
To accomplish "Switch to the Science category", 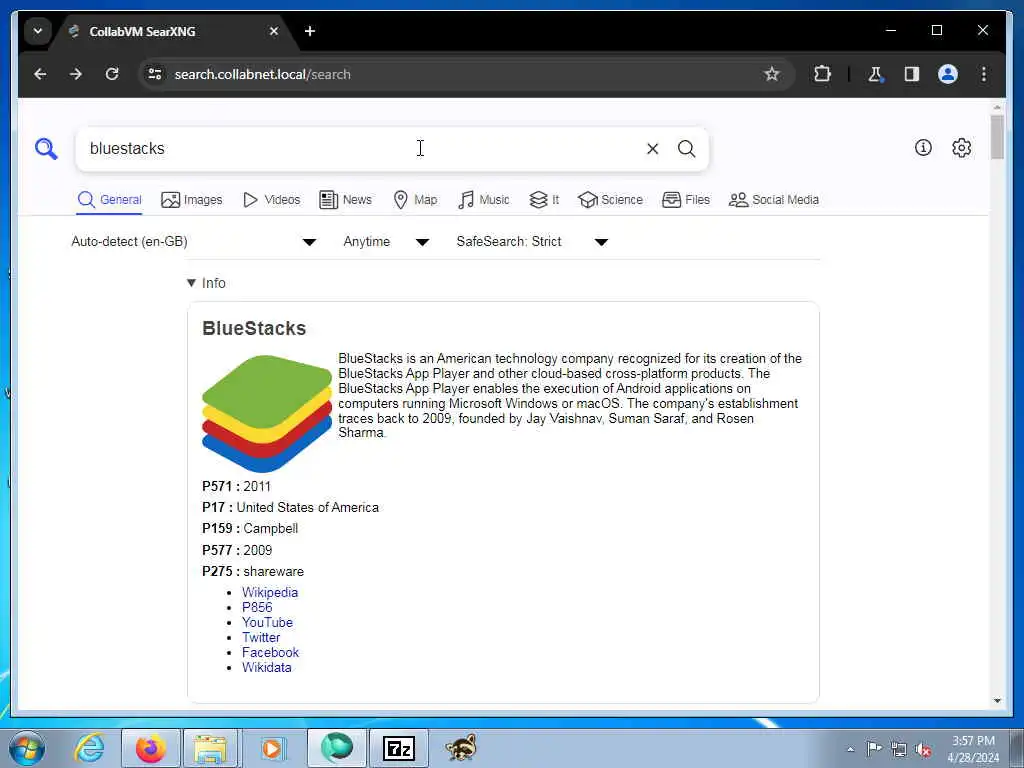I will [x=610, y=200].
